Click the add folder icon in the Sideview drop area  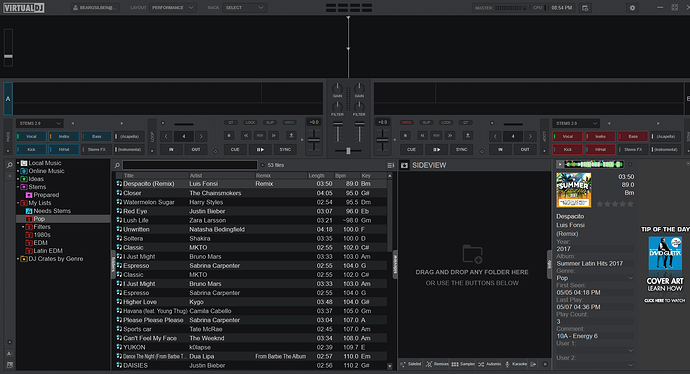pyautogui.click(x=472, y=254)
